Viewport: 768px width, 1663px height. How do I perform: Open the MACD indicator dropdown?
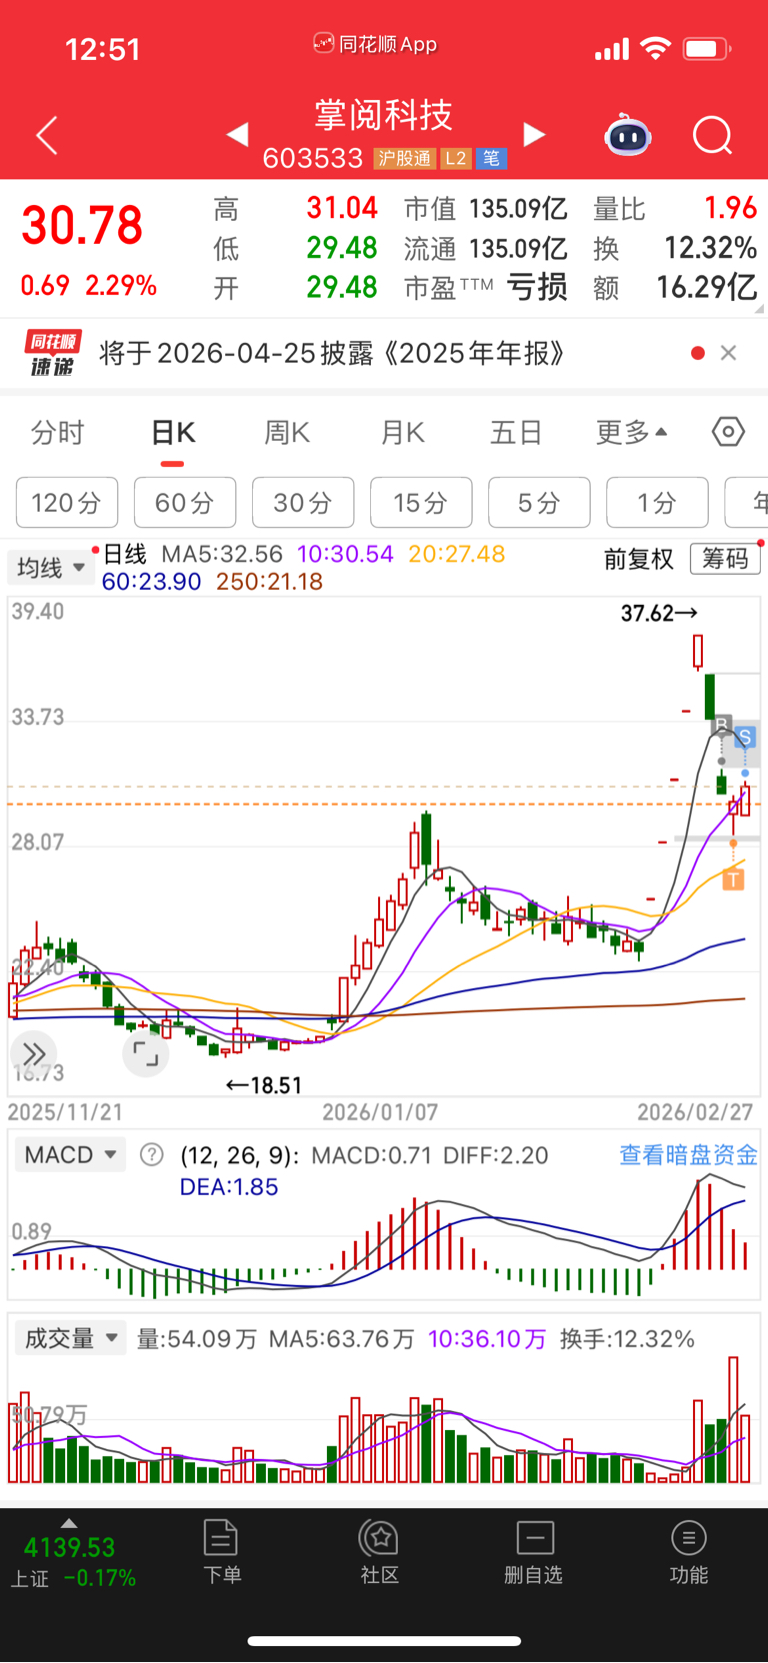70,1155
